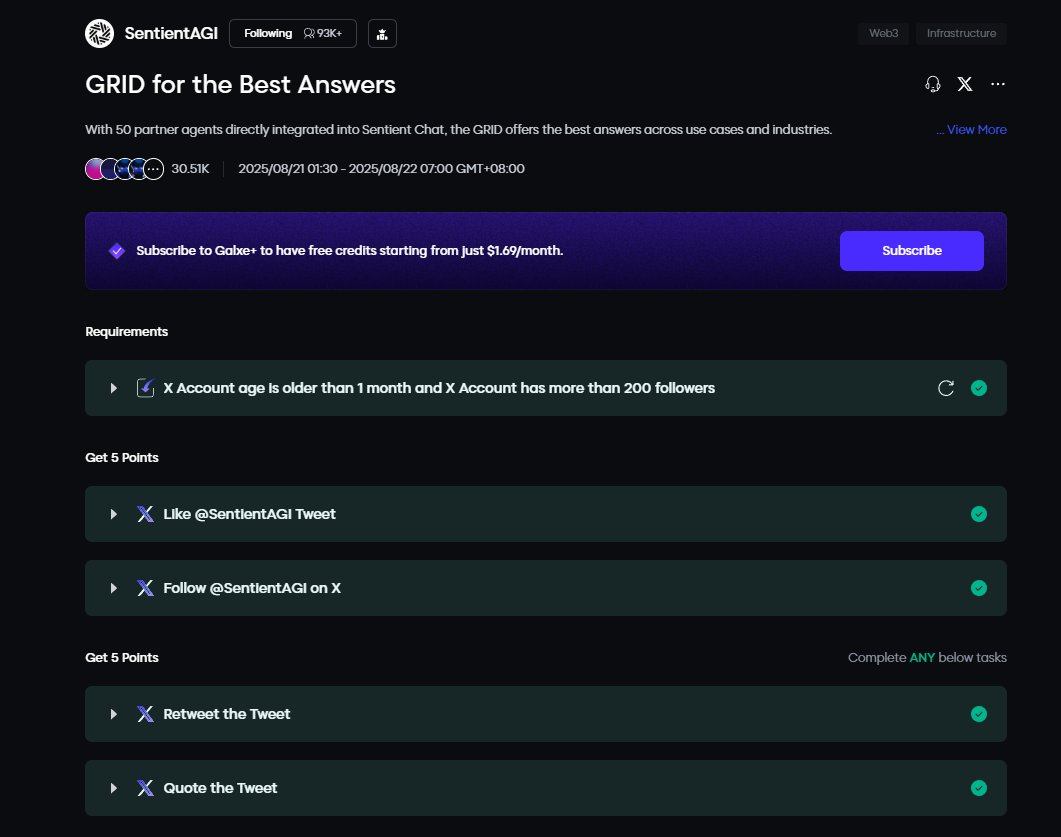Click the quest date range text
The width and height of the screenshot is (1061, 837).
click(x=381, y=168)
